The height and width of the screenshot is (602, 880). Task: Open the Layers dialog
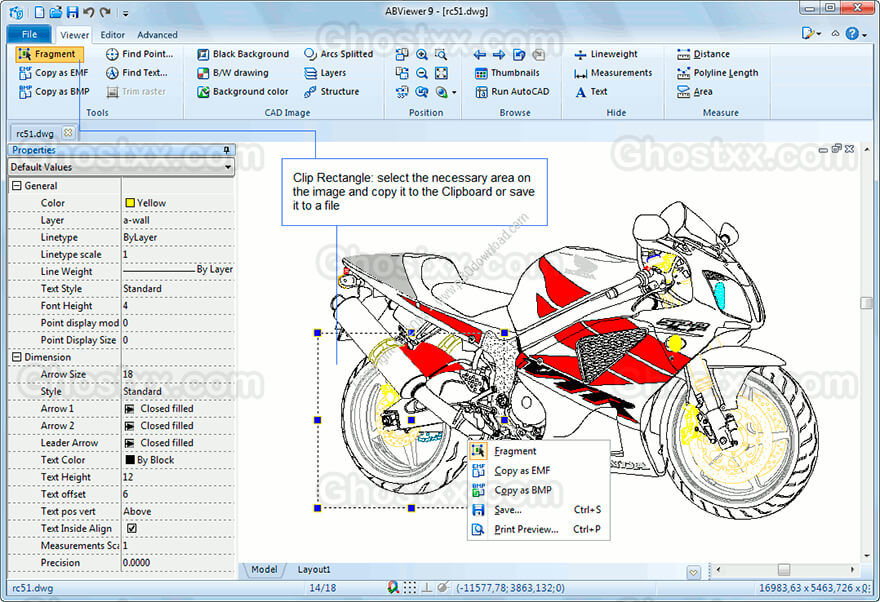click(x=325, y=73)
